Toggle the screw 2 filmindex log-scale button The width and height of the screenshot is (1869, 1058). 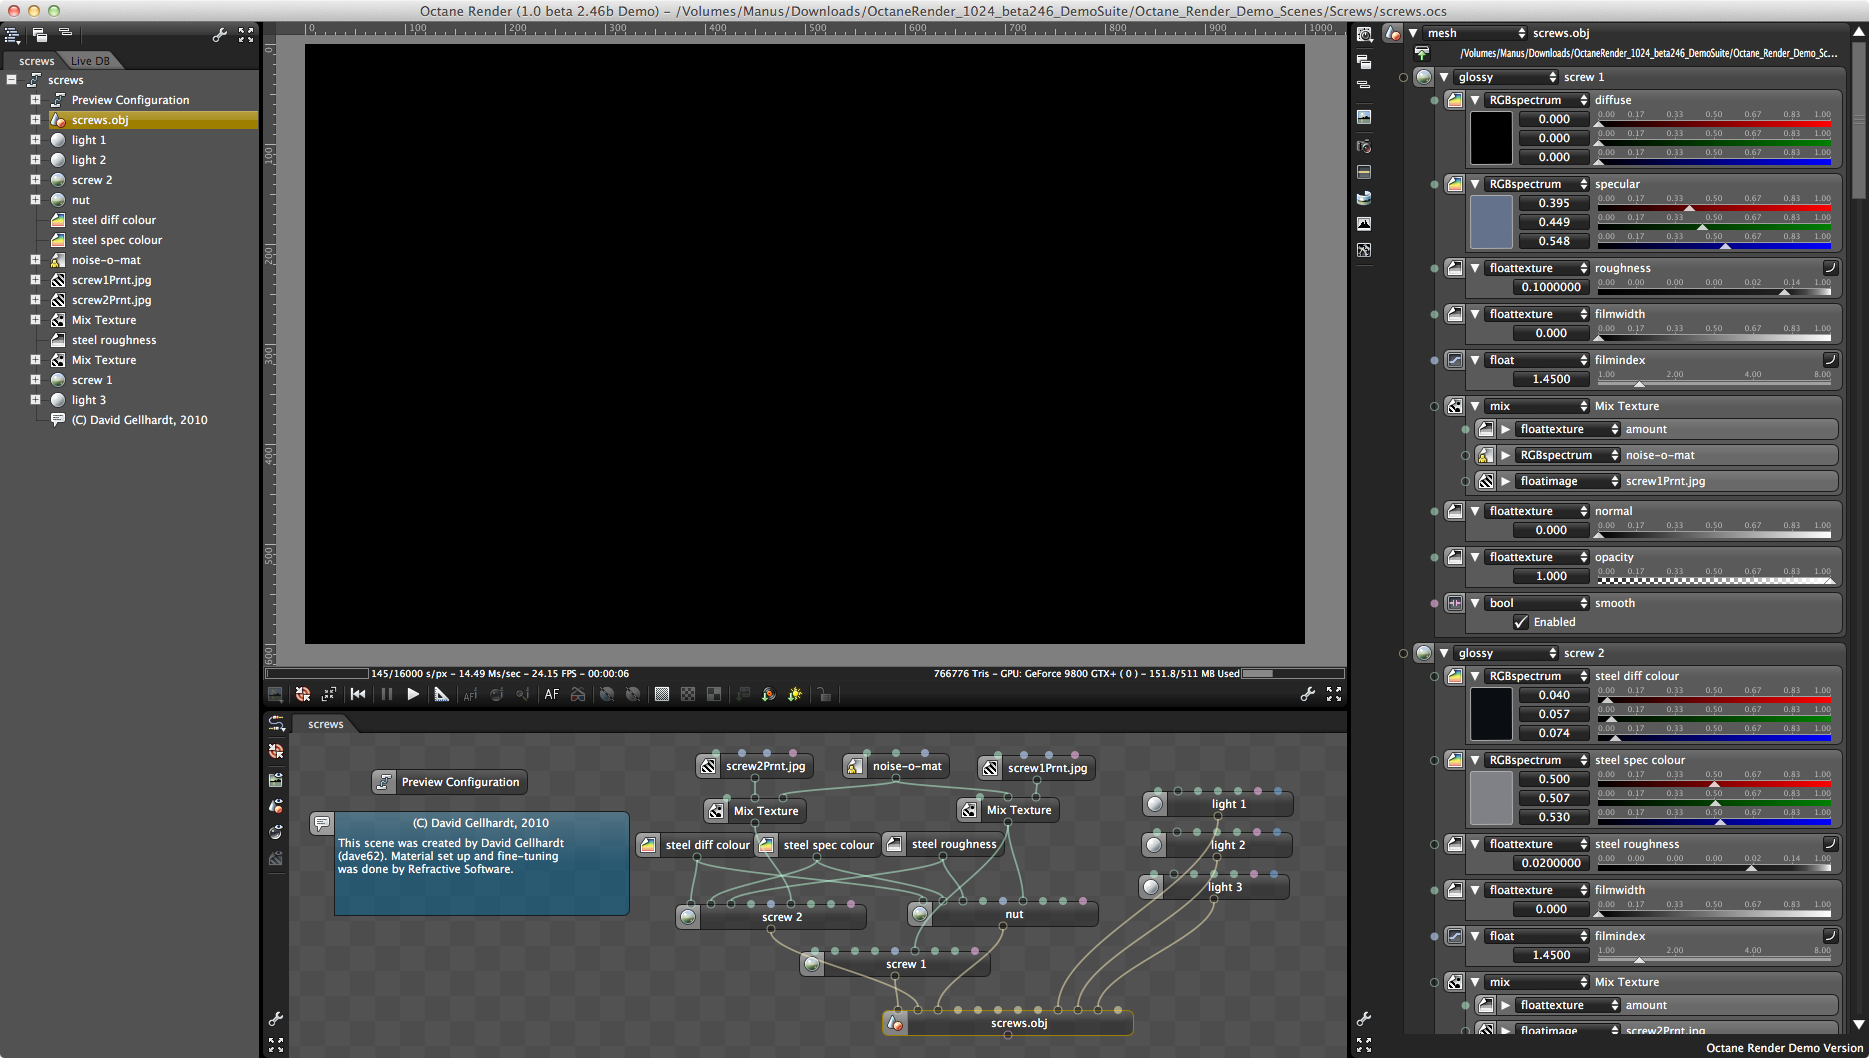pyautogui.click(x=1830, y=936)
